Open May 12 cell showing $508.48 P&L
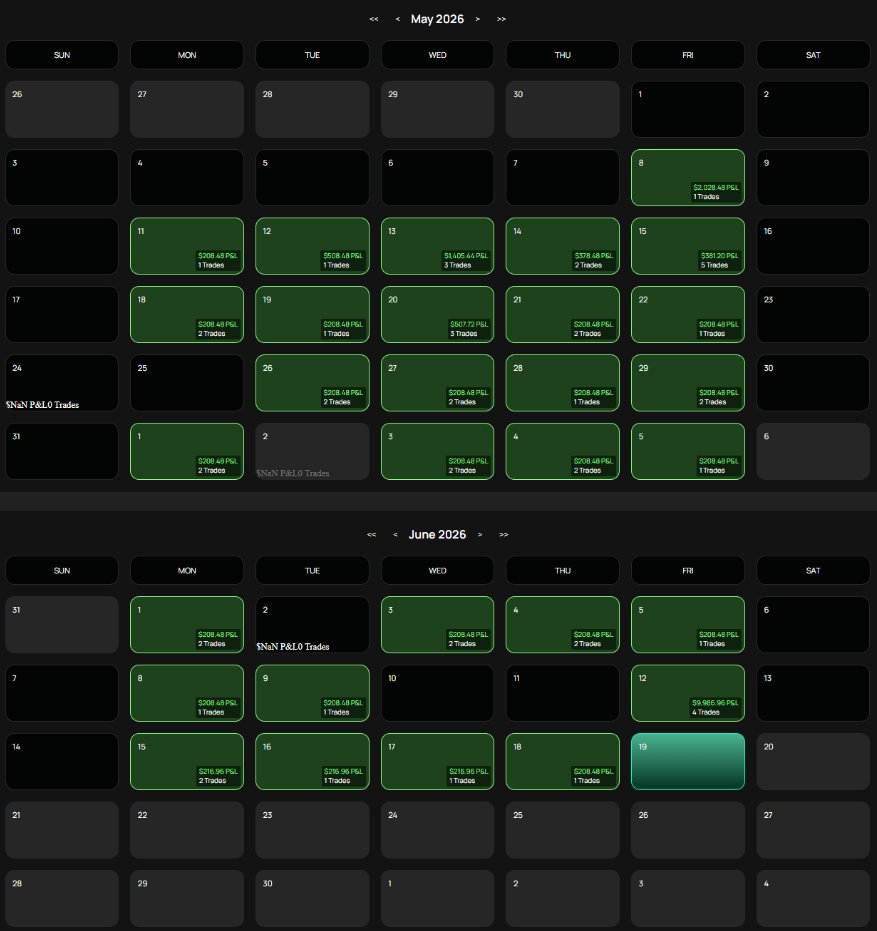 click(x=312, y=246)
